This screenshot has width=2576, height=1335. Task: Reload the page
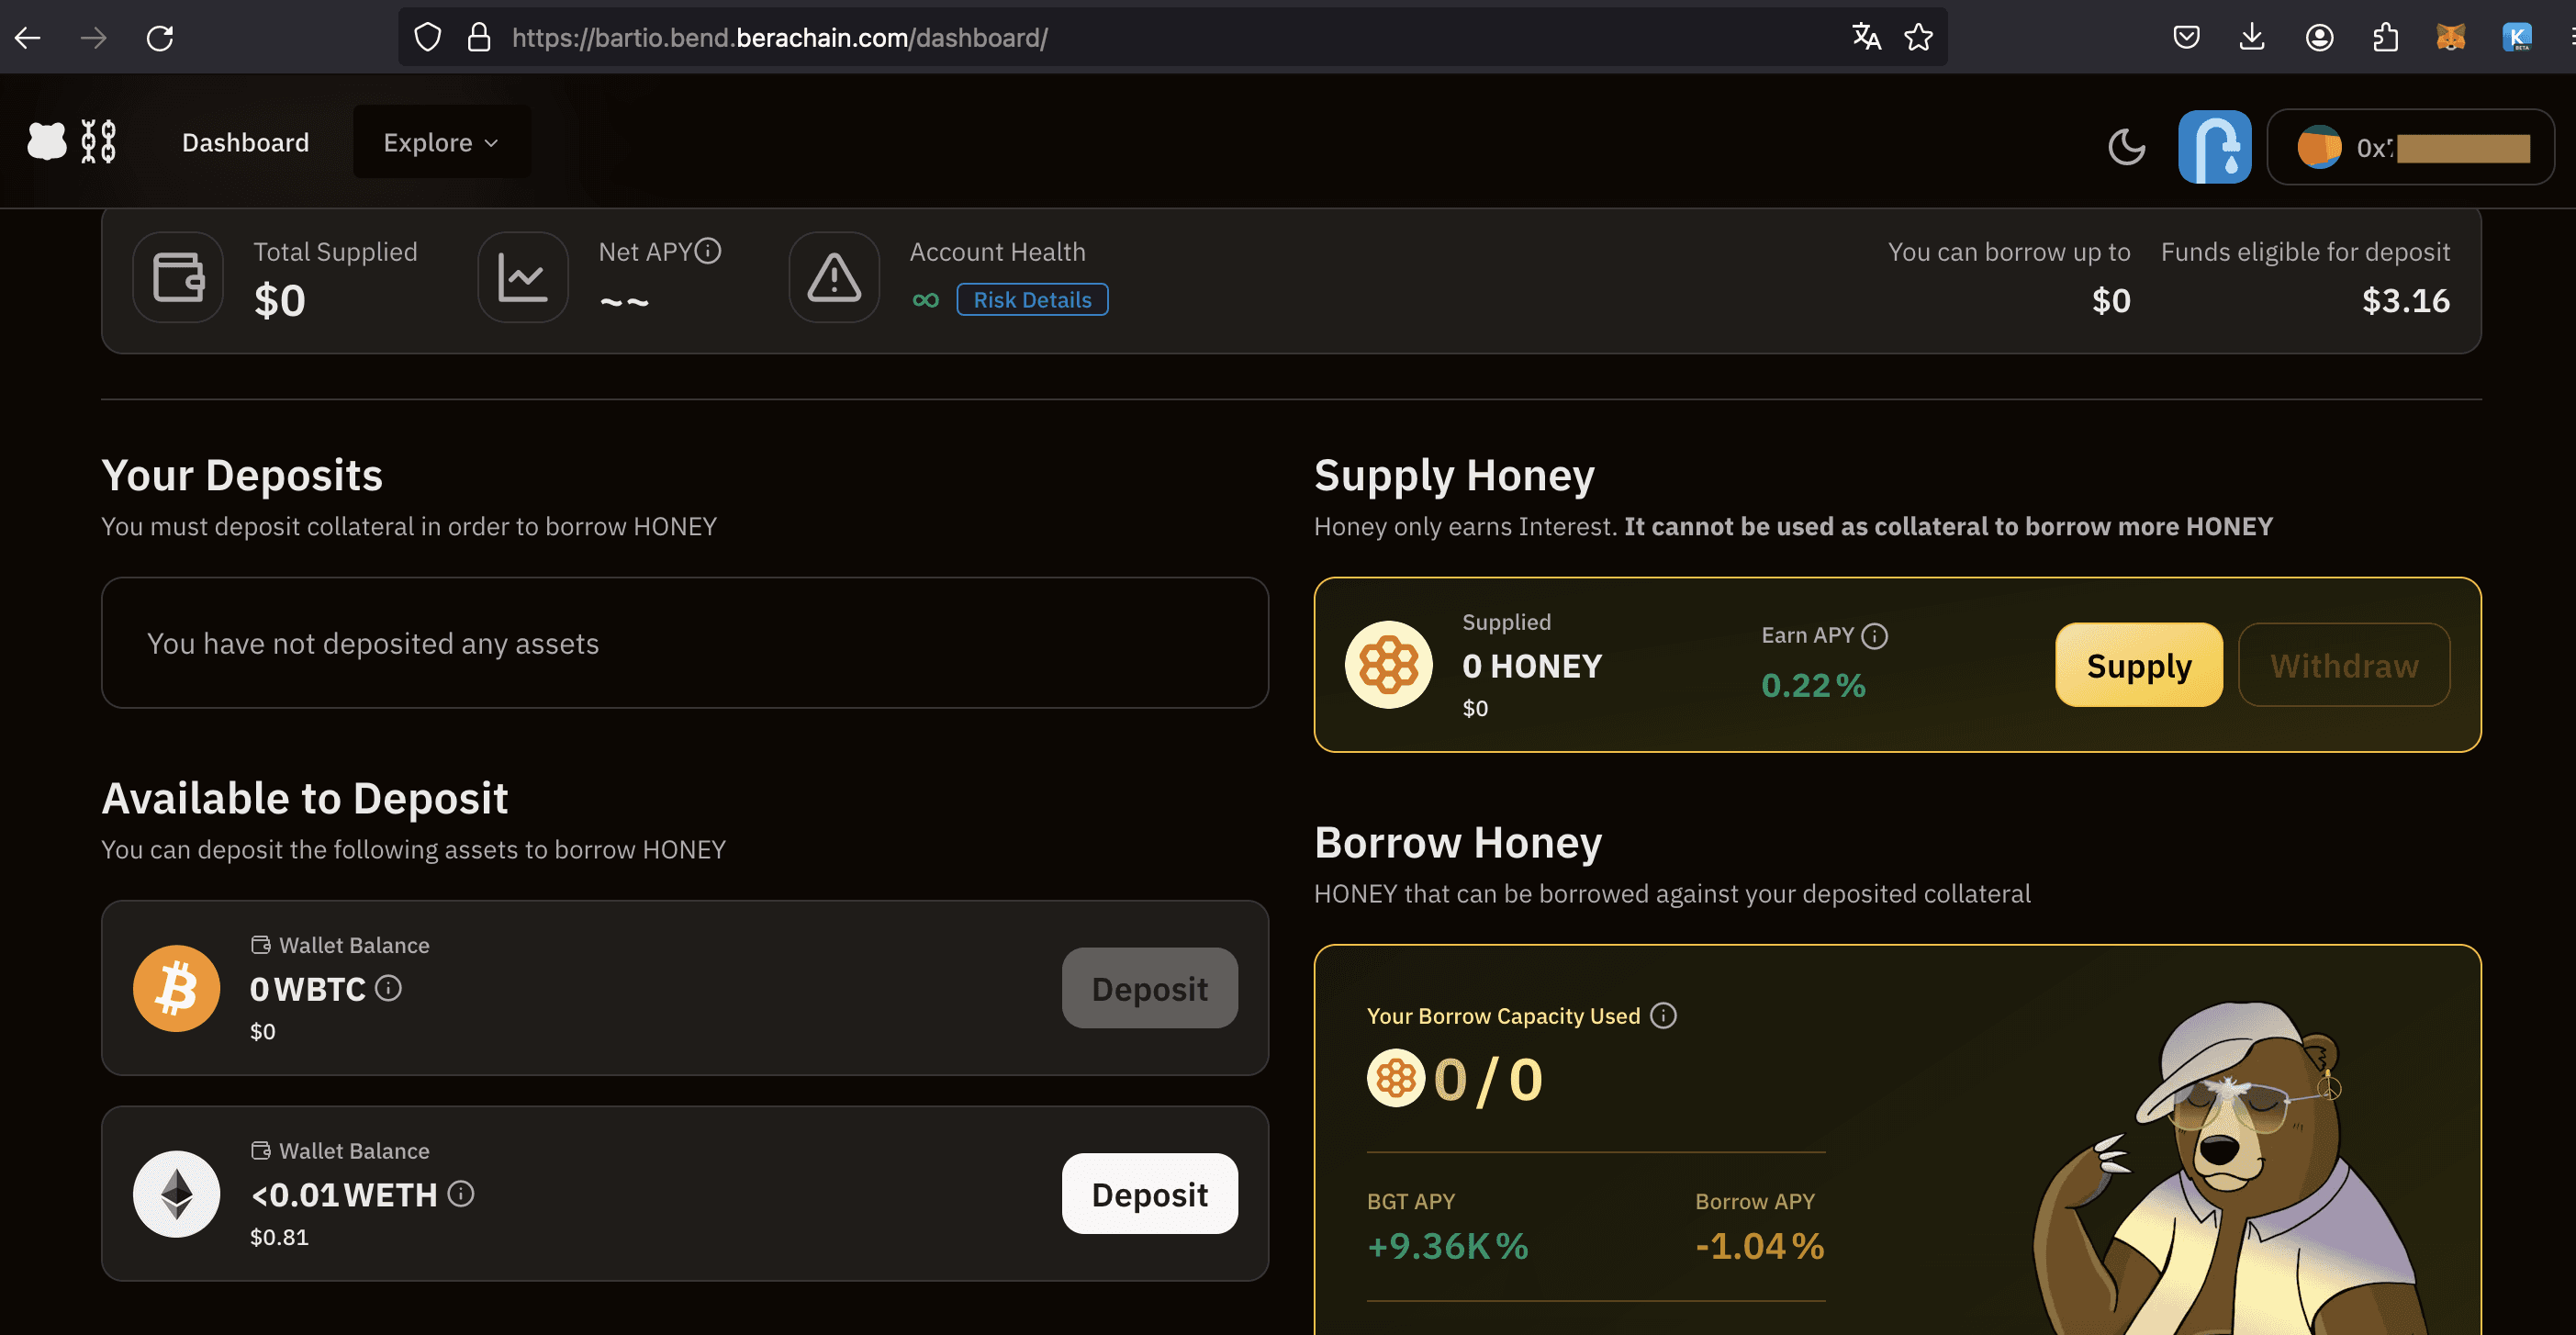160,37
